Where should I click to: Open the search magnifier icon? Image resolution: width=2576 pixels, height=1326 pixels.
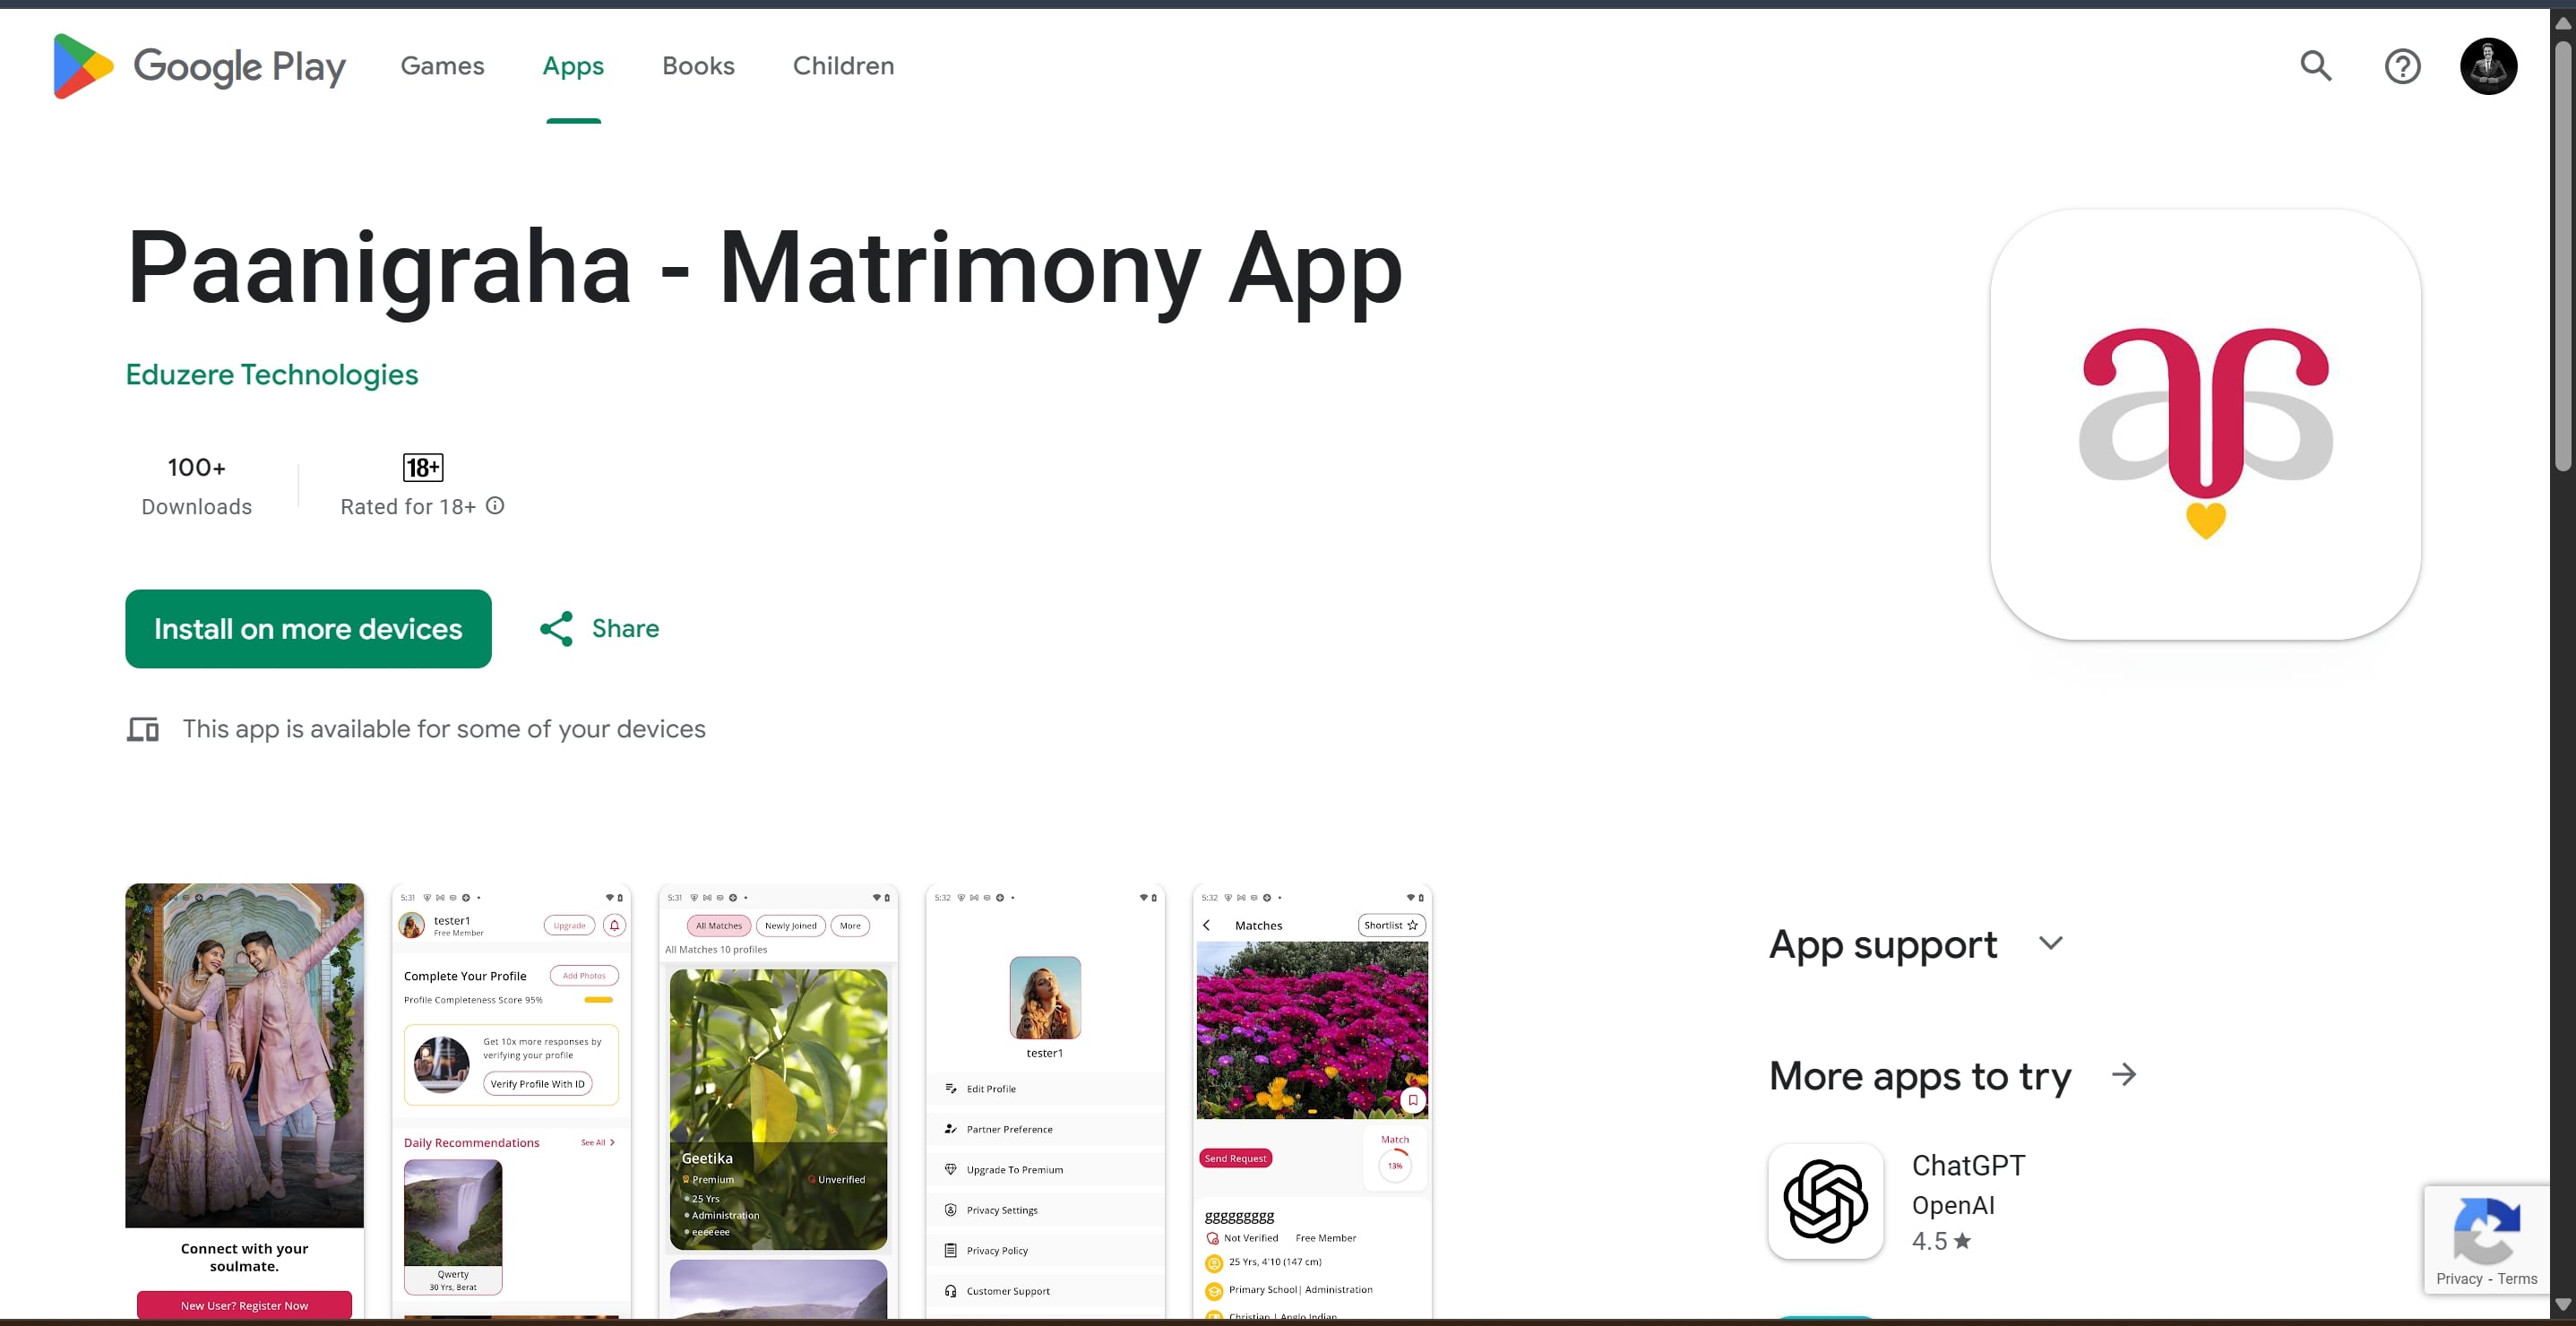2315,66
